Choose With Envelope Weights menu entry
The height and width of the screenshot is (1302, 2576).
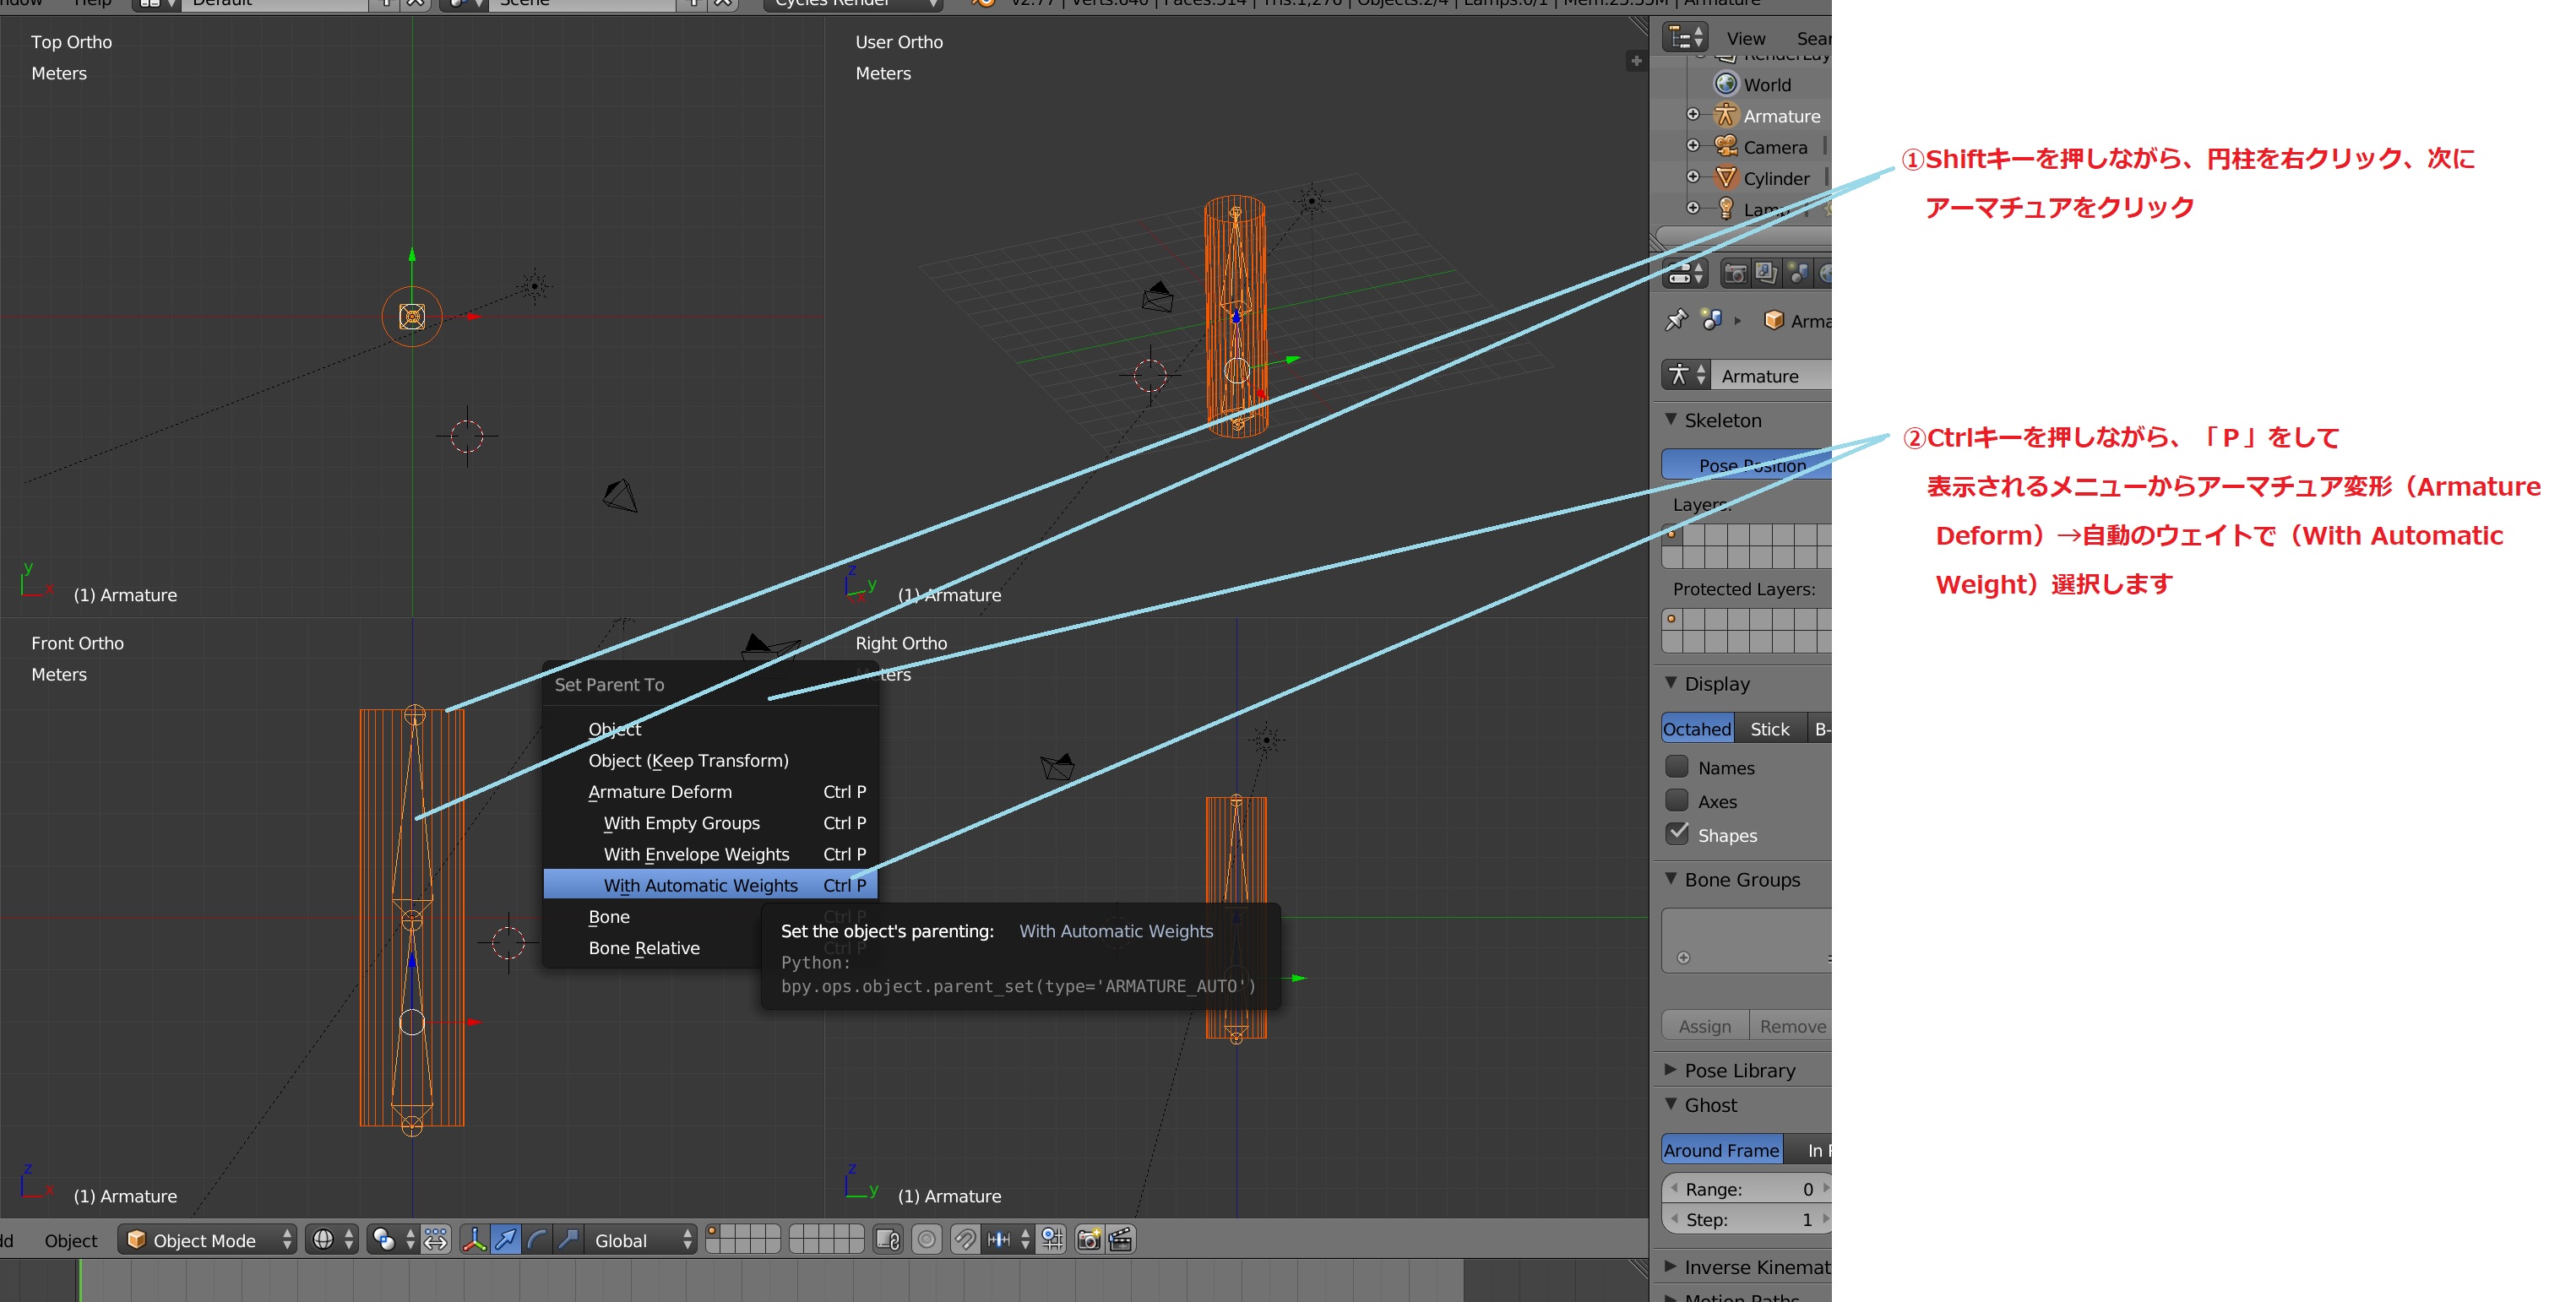point(710,853)
